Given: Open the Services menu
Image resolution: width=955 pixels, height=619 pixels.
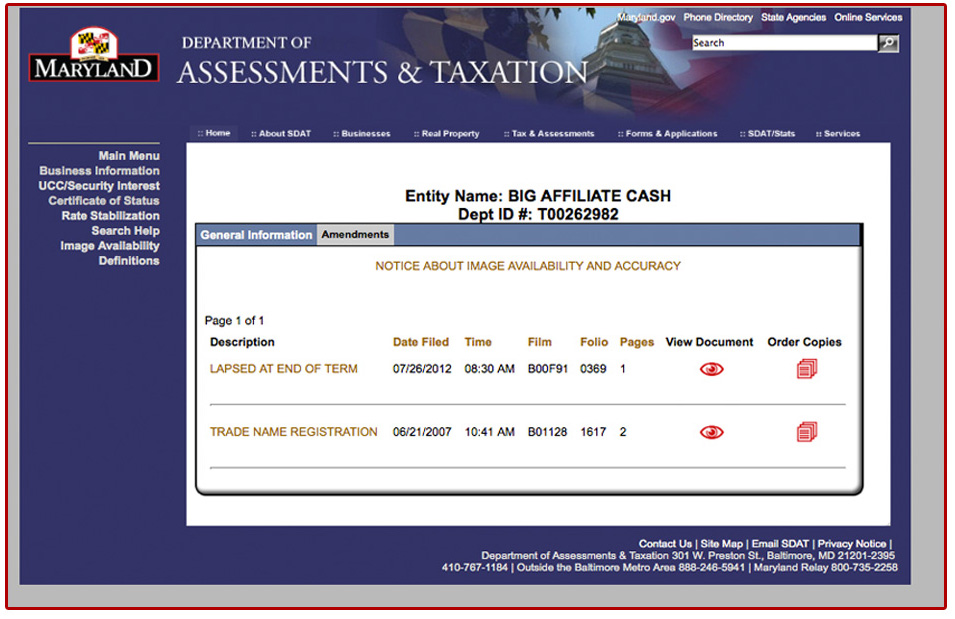Looking at the screenshot, I should tap(838, 133).
